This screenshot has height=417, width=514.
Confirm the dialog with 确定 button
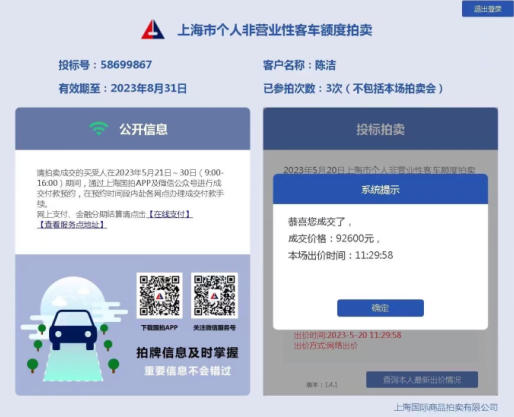(x=380, y=308)
